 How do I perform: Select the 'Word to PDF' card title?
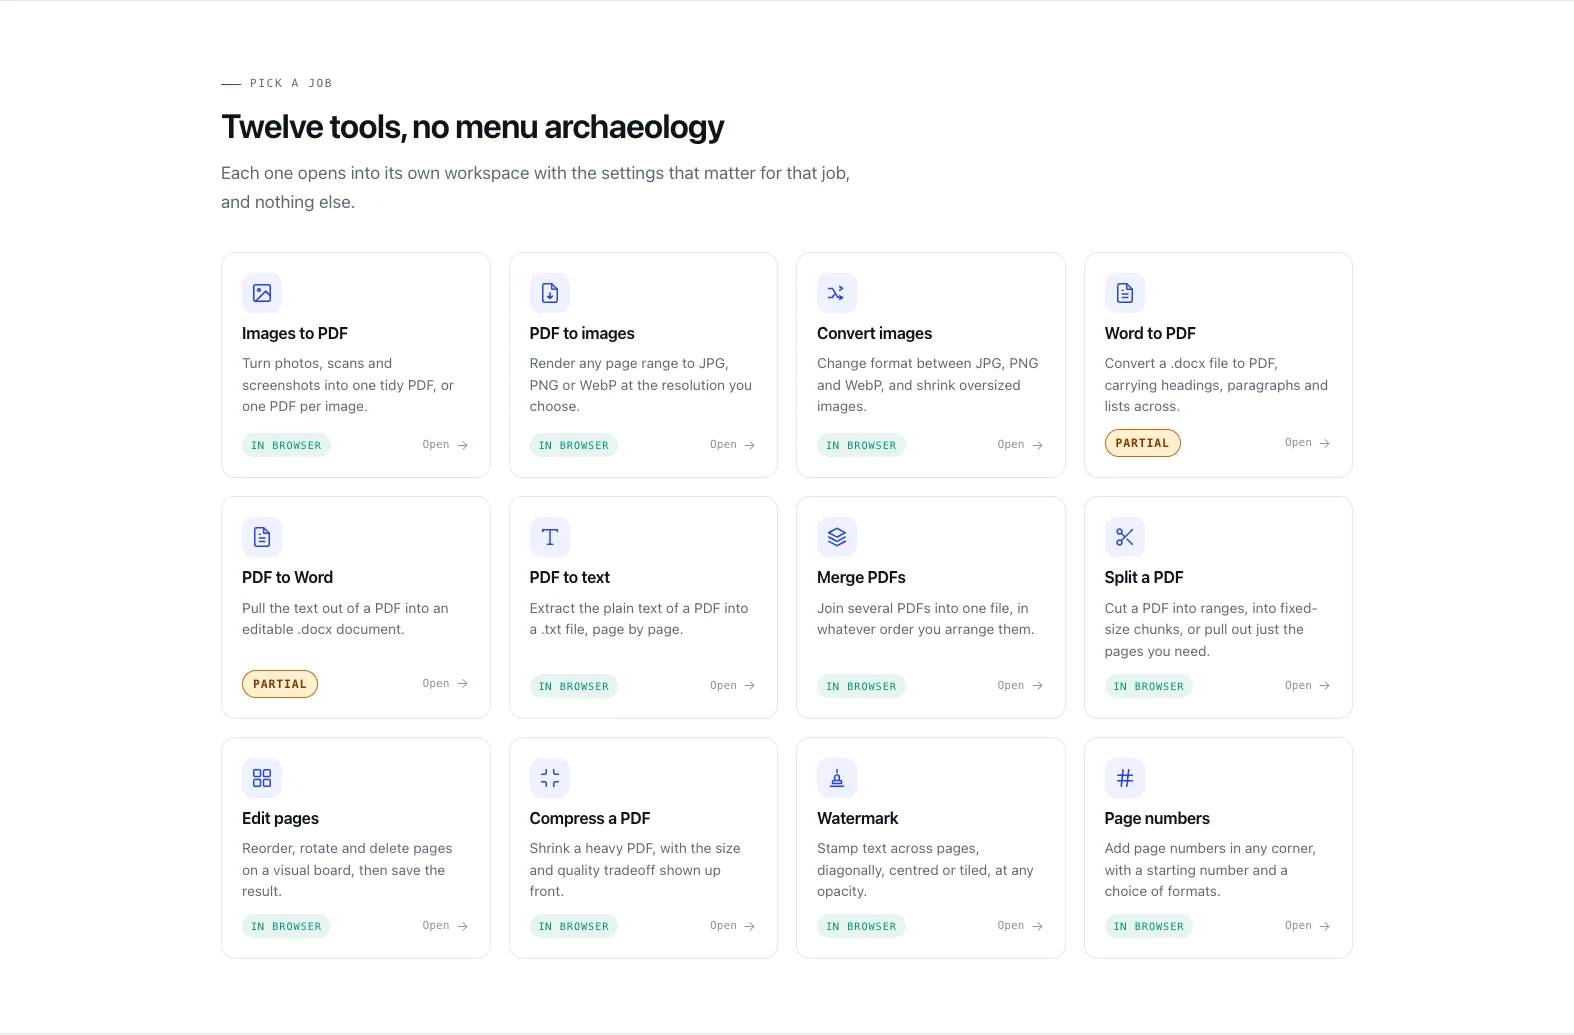[1150, 333]
